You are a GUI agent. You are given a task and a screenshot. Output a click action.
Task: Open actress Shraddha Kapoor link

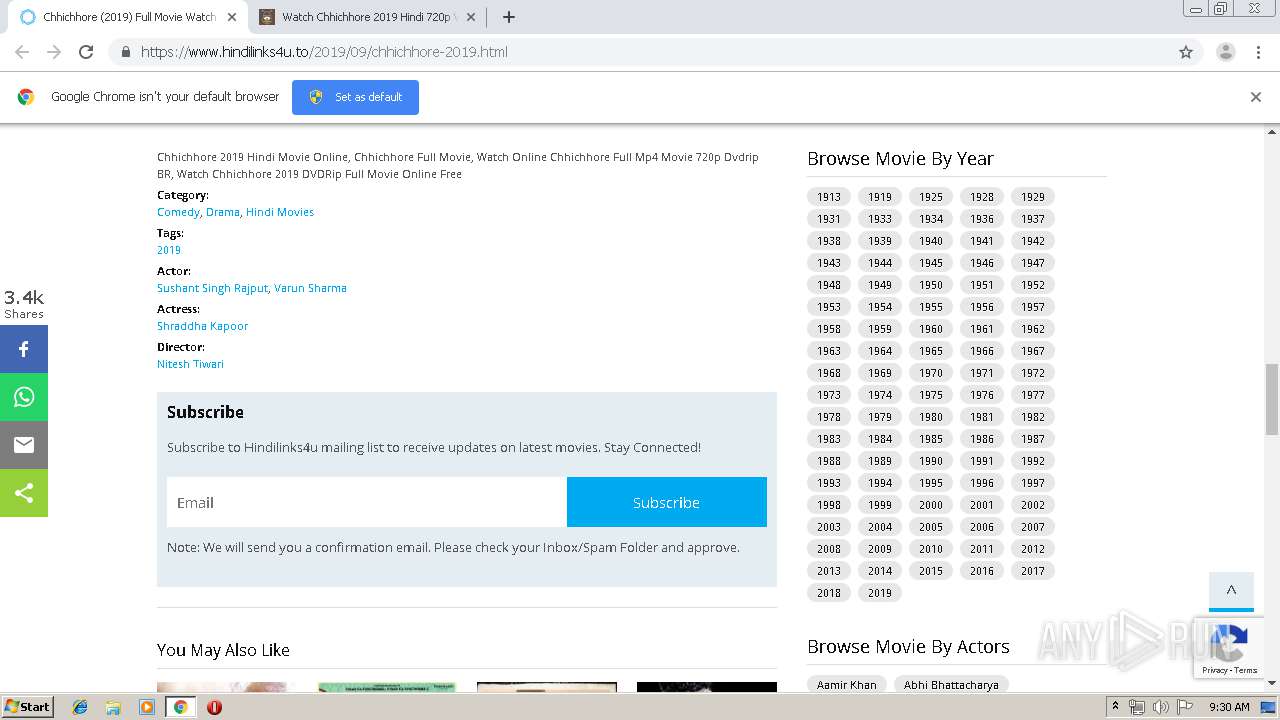[202, 326]
